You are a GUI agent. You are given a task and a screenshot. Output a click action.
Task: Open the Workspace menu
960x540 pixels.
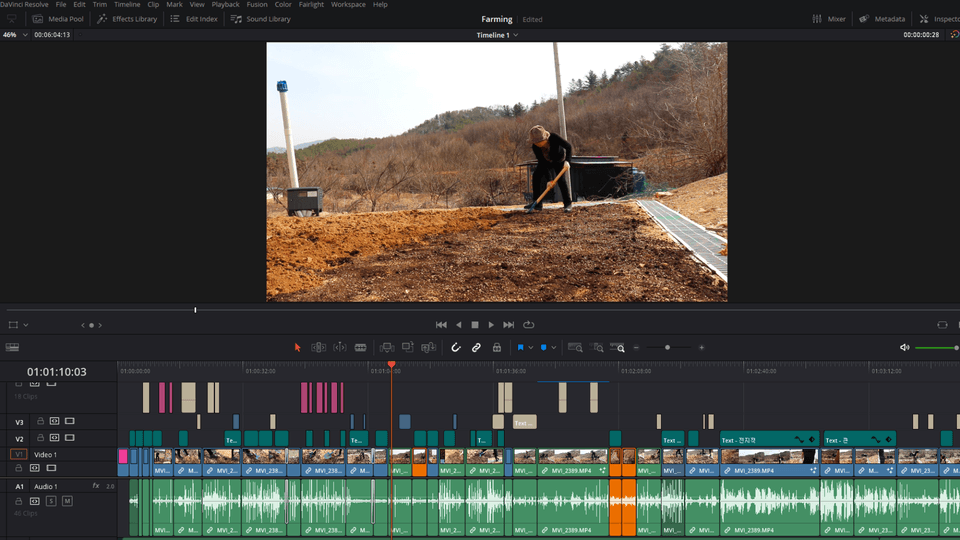(x=348, y=5)
